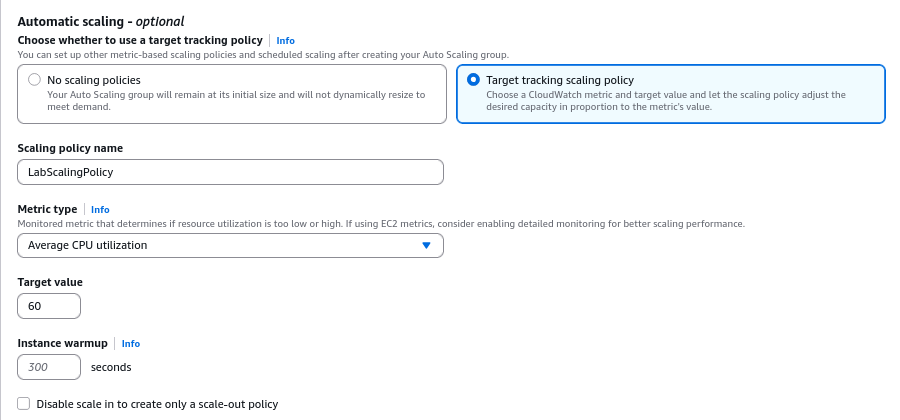Open the Info link next to Instance warmup
This screenshot has height=420, width=900.
point(131,343)
